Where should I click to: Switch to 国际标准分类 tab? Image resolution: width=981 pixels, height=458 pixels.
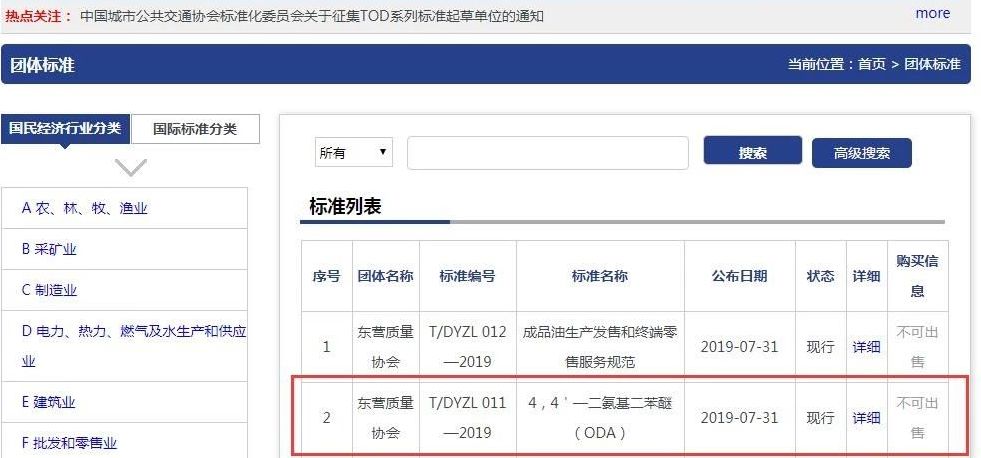click(195, 129)
